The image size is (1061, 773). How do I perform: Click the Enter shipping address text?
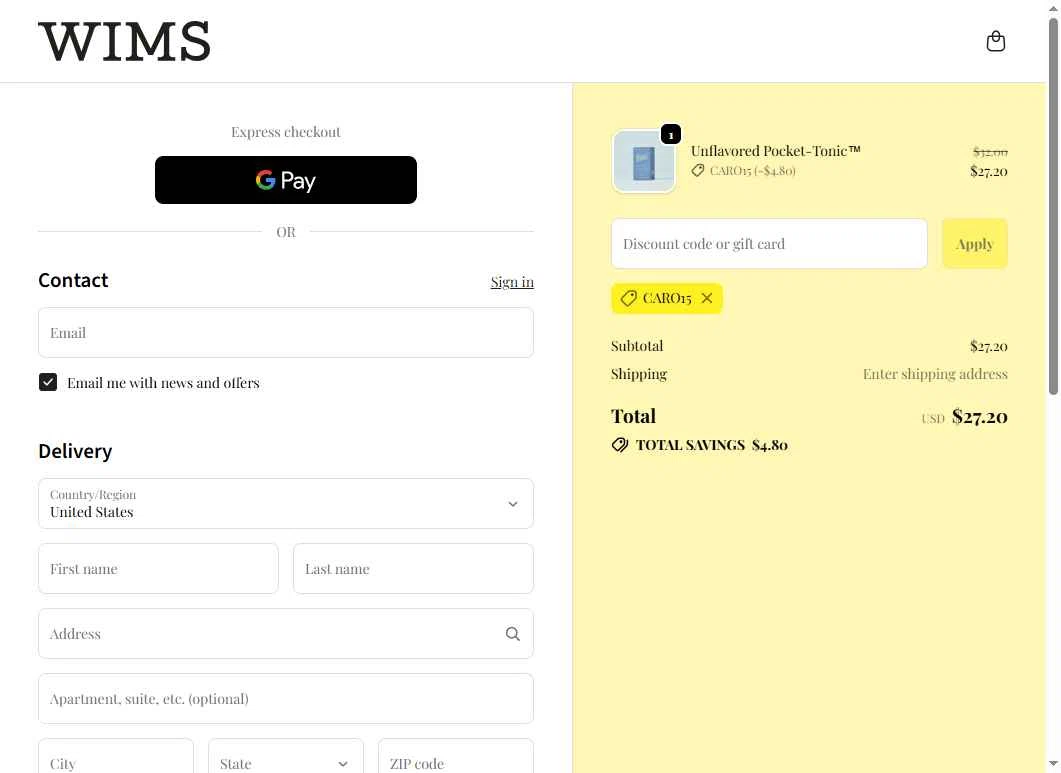pos(934,374)
